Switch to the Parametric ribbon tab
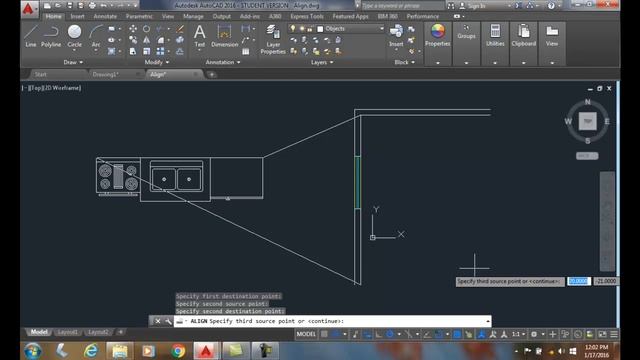The width and height of the screenshot is (640, 360). (x=139, y=16)
